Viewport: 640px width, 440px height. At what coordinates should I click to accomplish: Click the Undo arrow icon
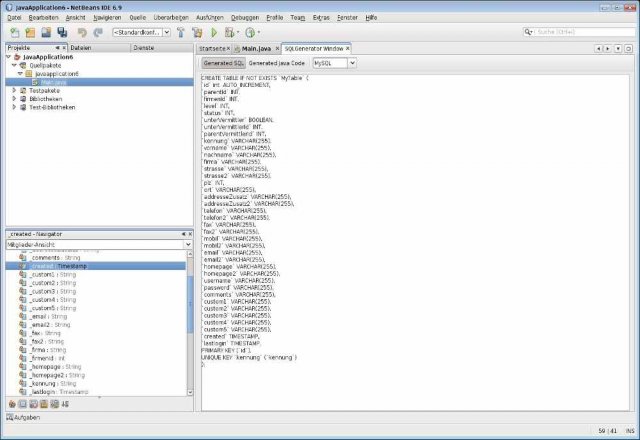click(x=82, y=32)
